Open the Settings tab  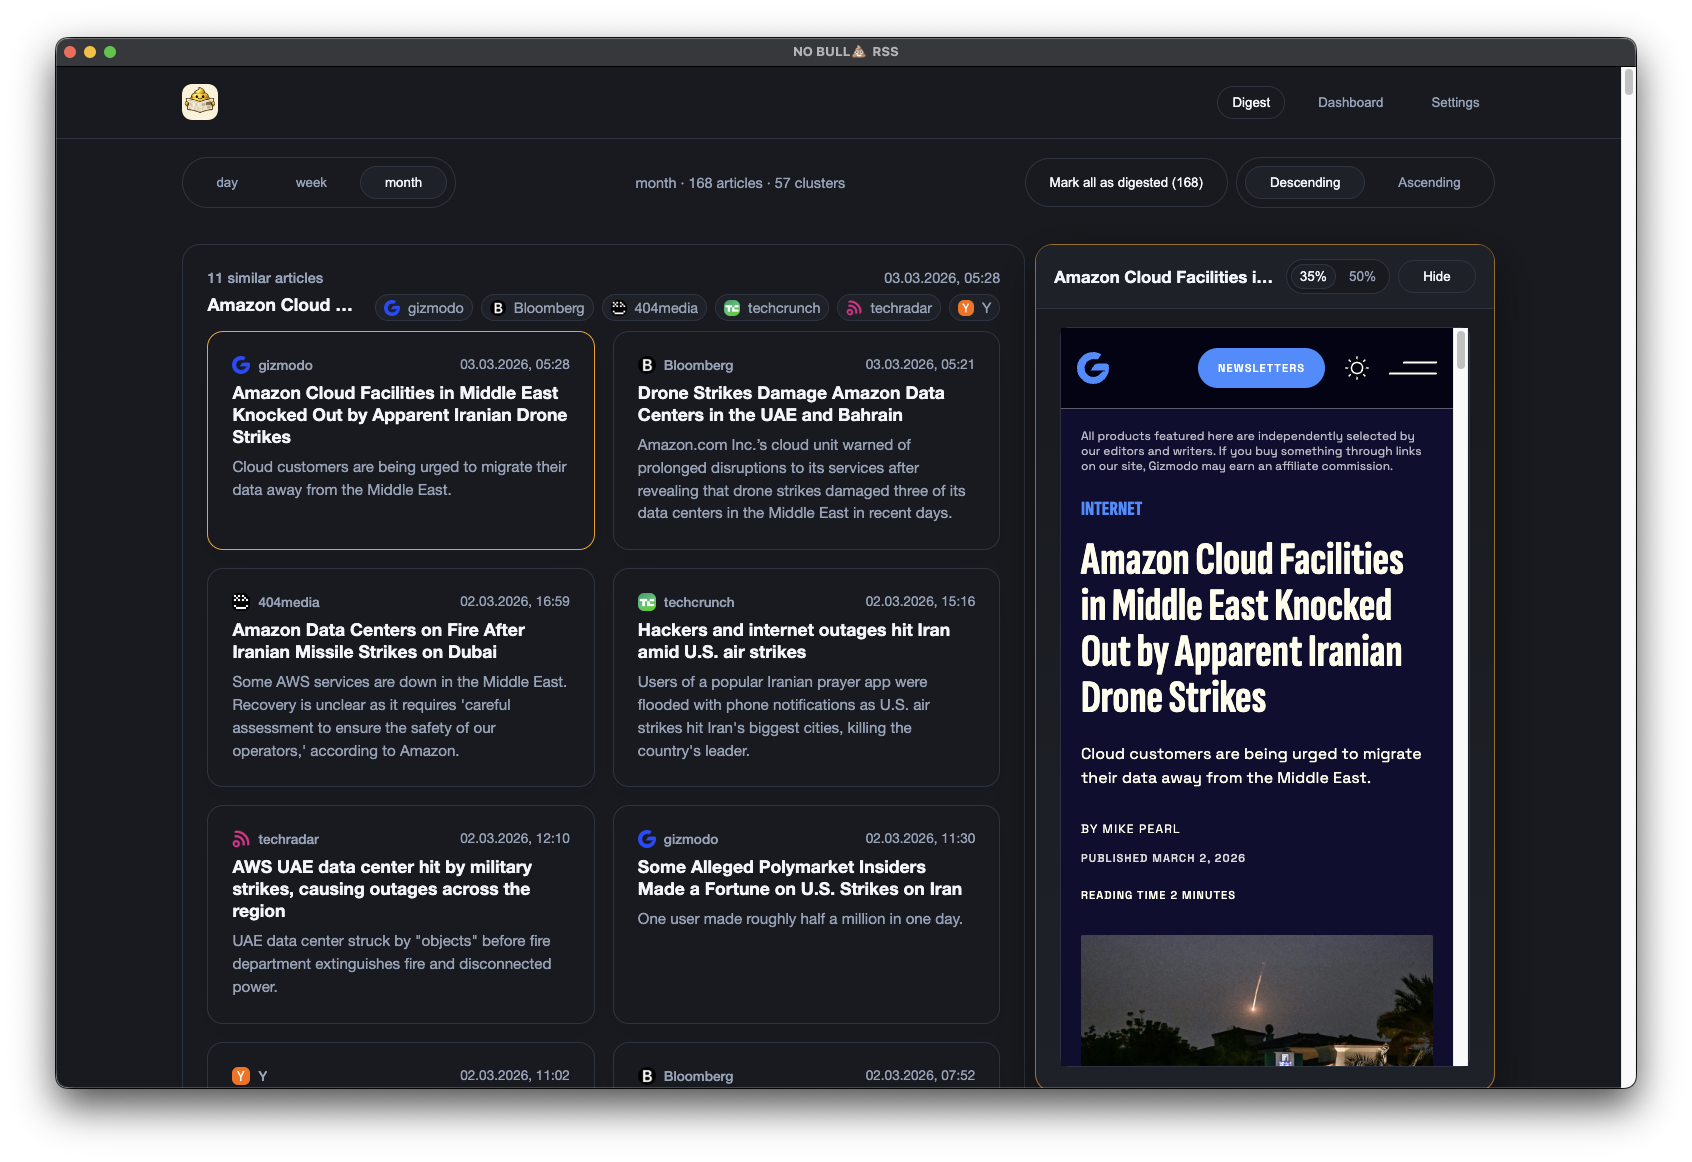[1455, 102]
